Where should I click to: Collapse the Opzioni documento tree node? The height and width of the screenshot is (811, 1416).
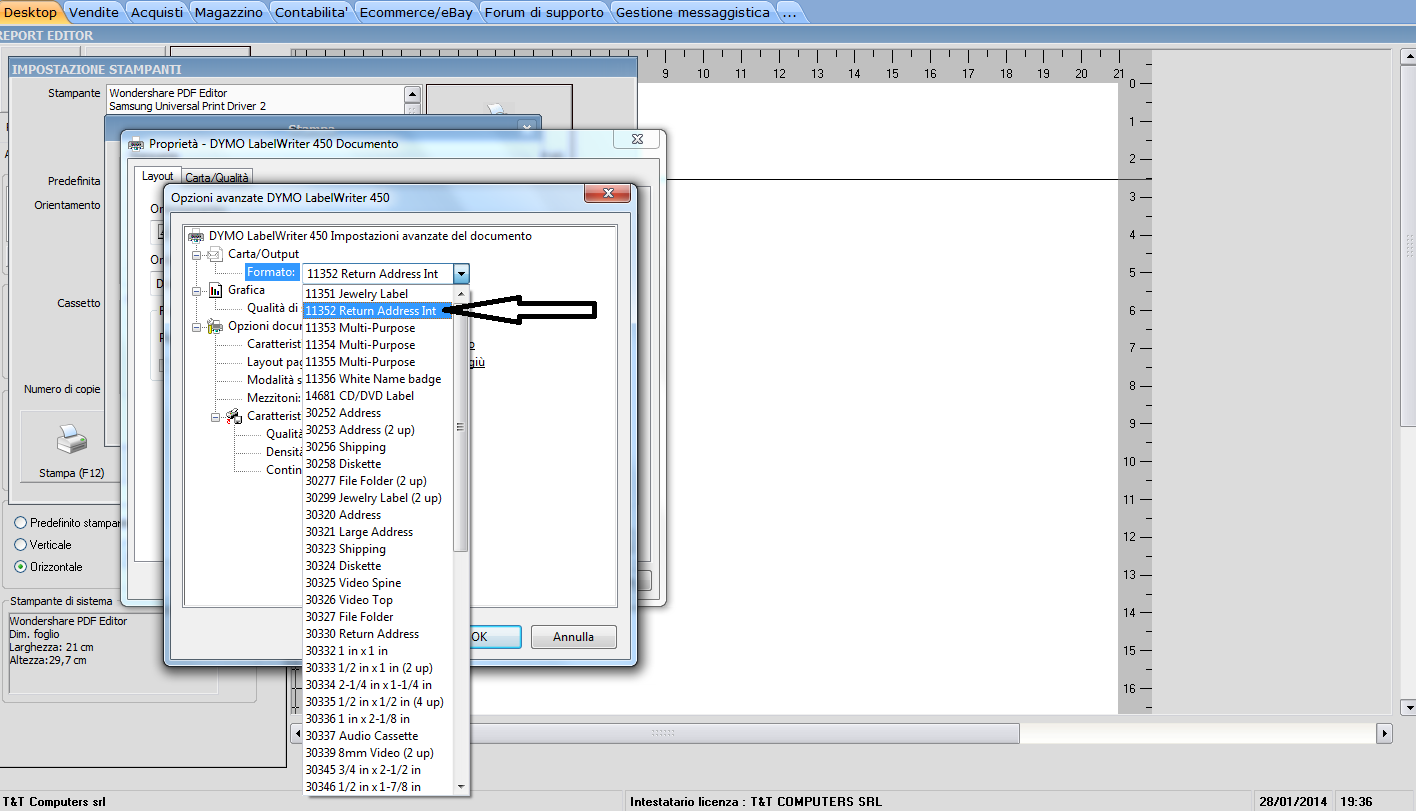[x=197, y=326]
